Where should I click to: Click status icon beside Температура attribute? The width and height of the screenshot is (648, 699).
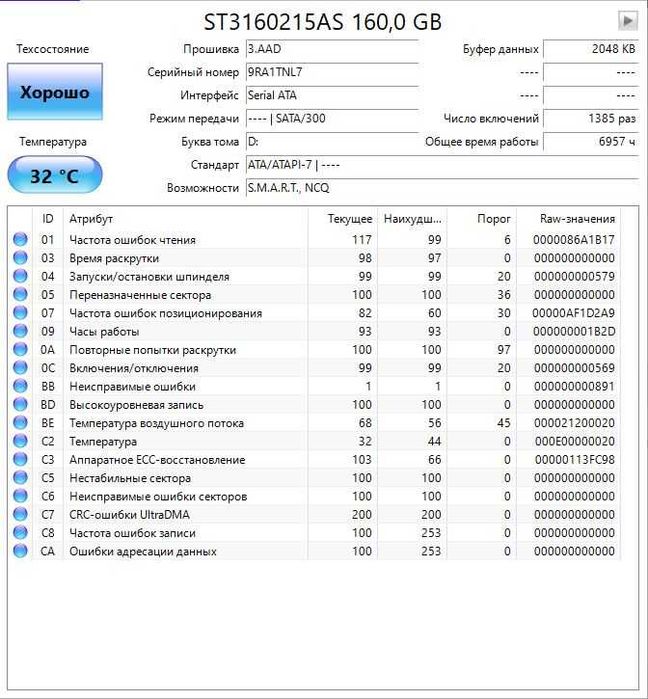coord(21,441)
